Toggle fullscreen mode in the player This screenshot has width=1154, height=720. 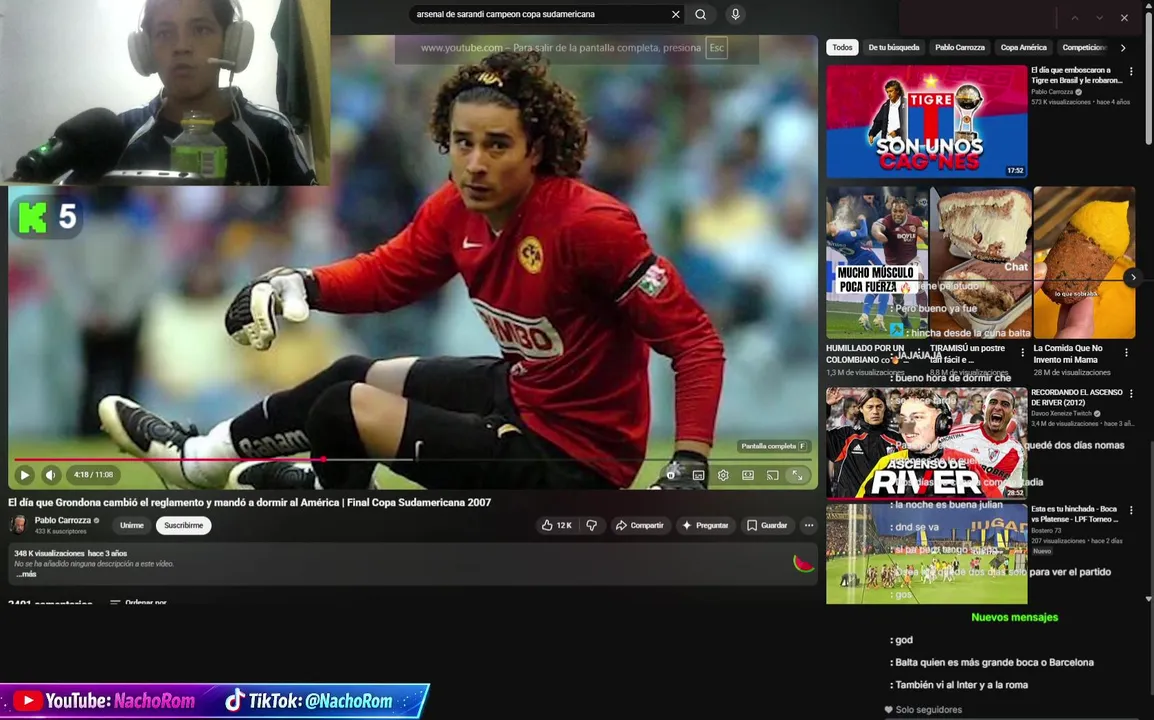[797, 475]
